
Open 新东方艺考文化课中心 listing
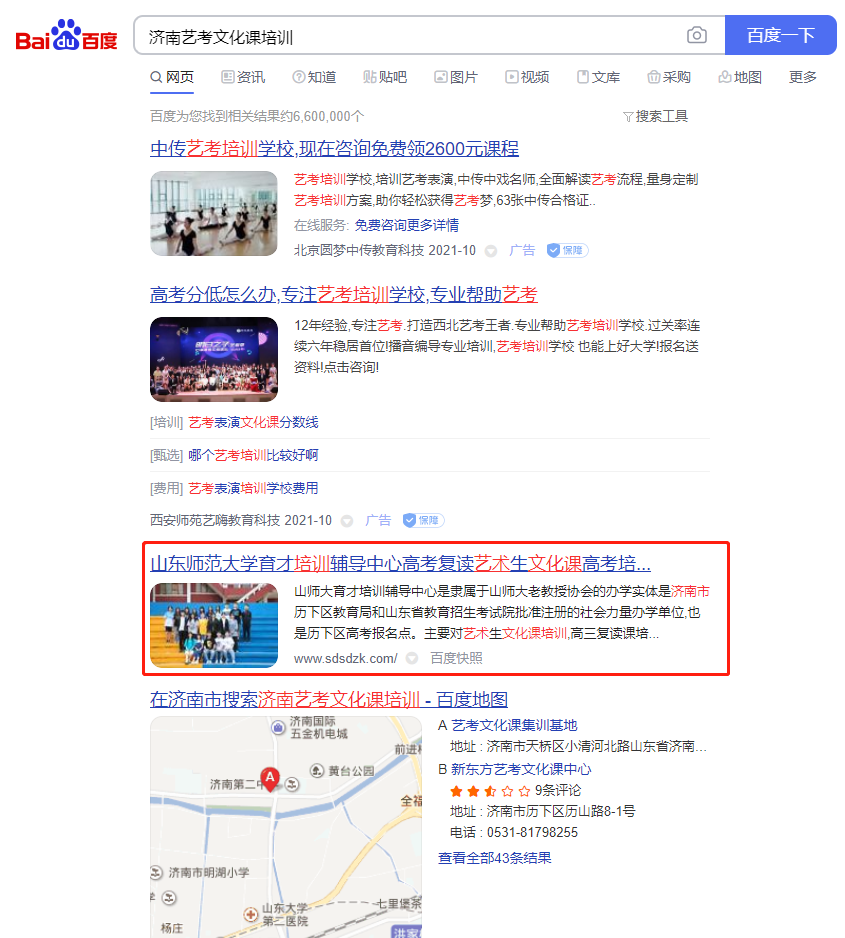521,769
